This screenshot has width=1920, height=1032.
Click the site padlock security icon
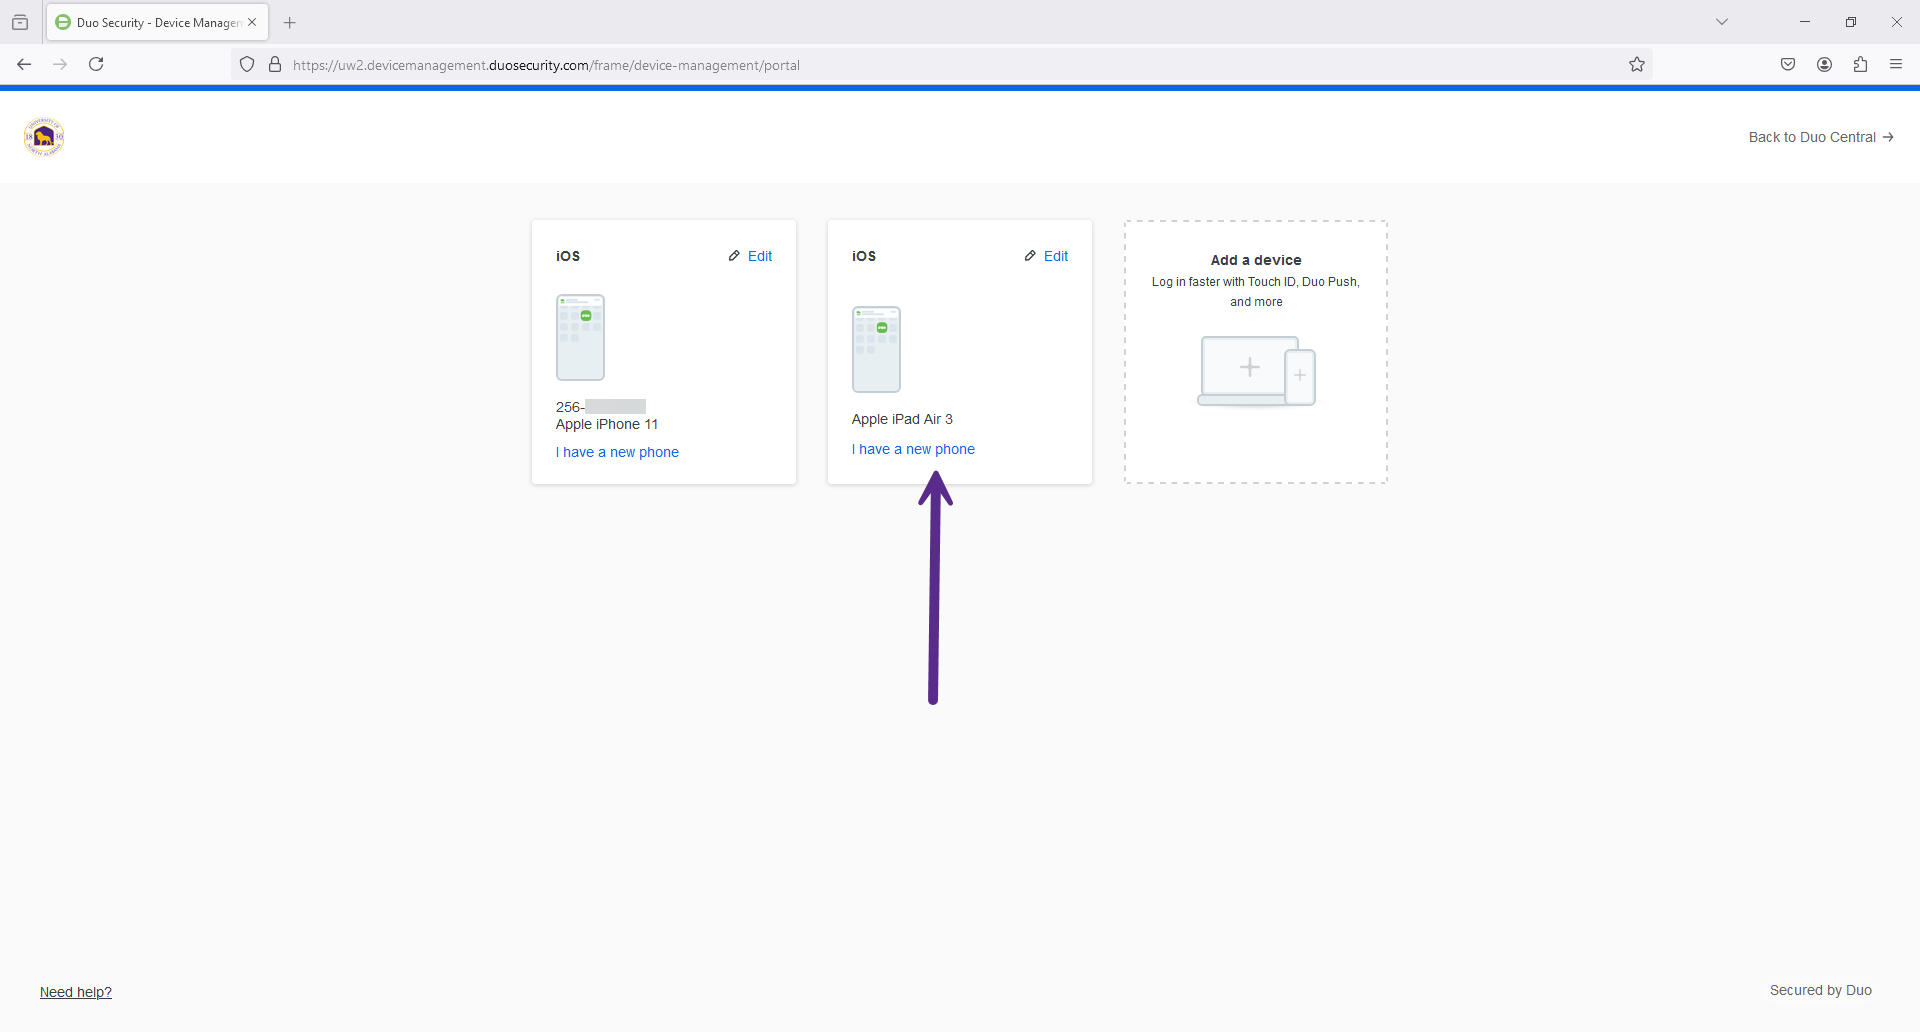tap(275, 65)
